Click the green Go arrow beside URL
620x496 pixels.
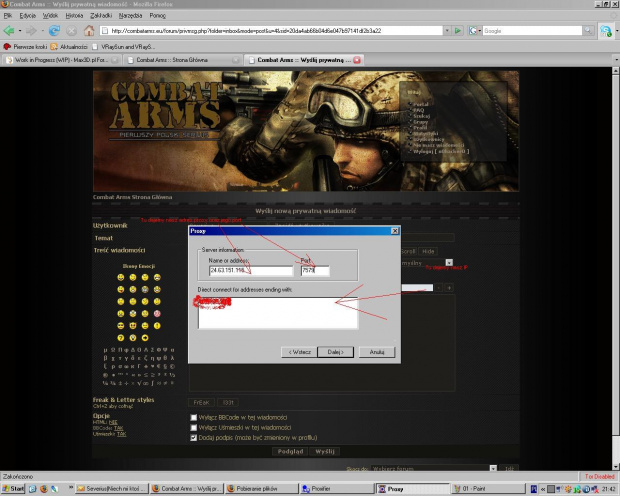[457, 30]
